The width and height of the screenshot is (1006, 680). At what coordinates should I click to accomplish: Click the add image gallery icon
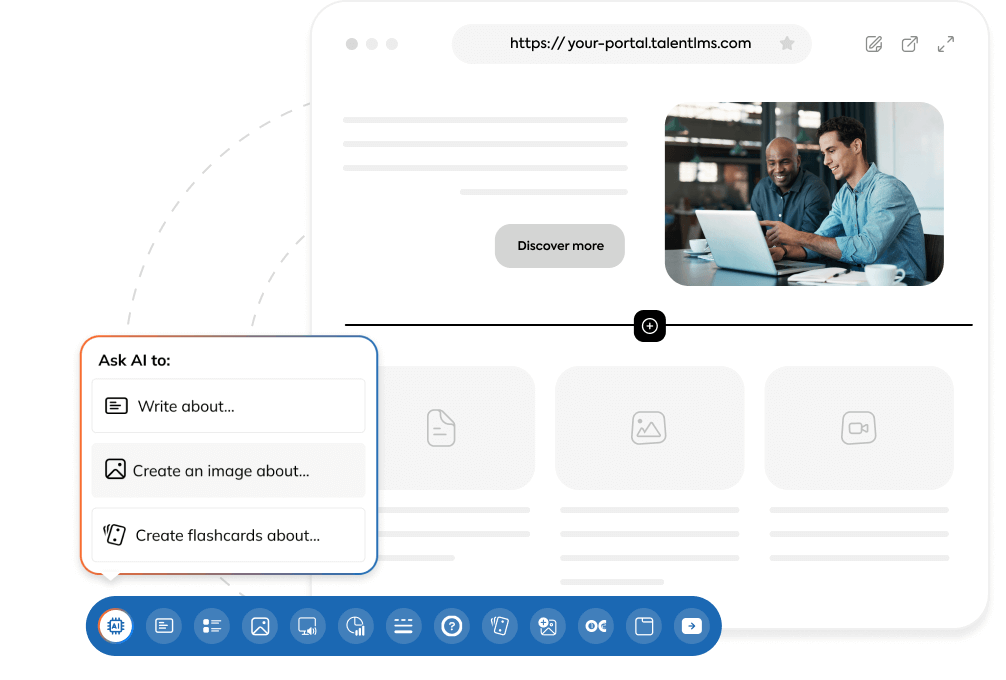click(547, 626)
